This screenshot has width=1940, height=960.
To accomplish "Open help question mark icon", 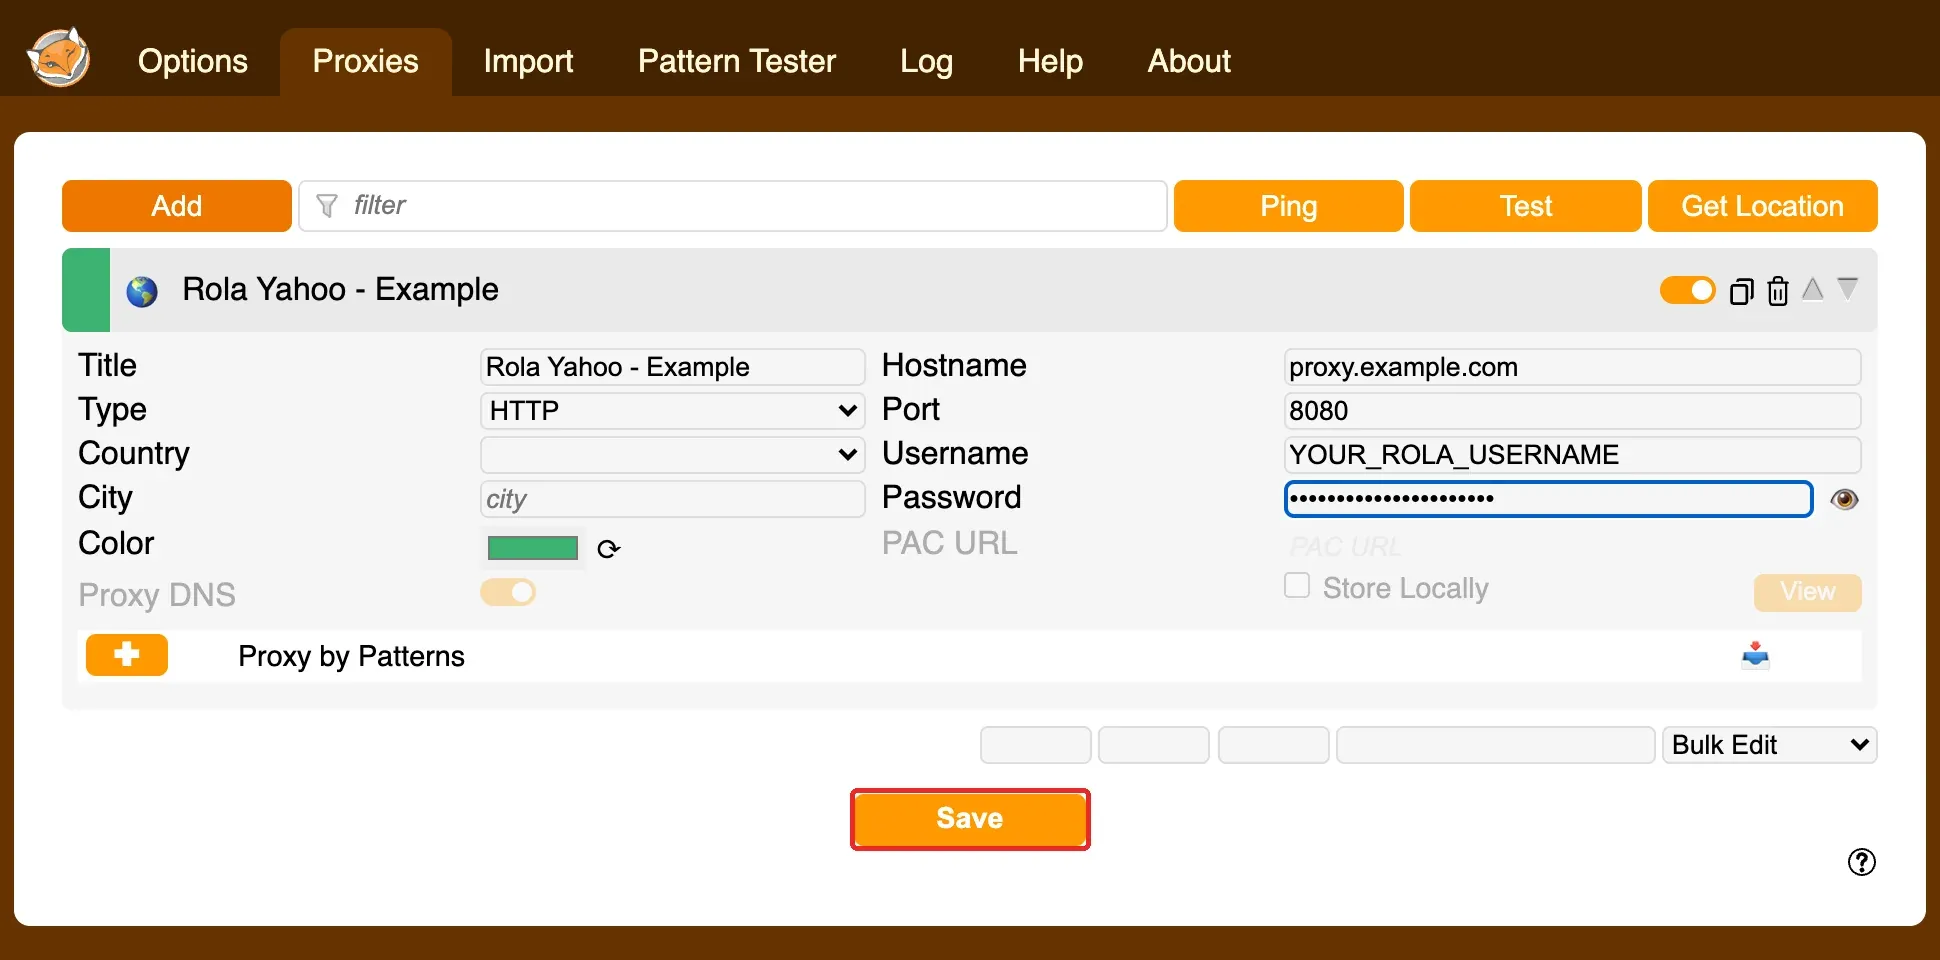I will coord(1862,862).
